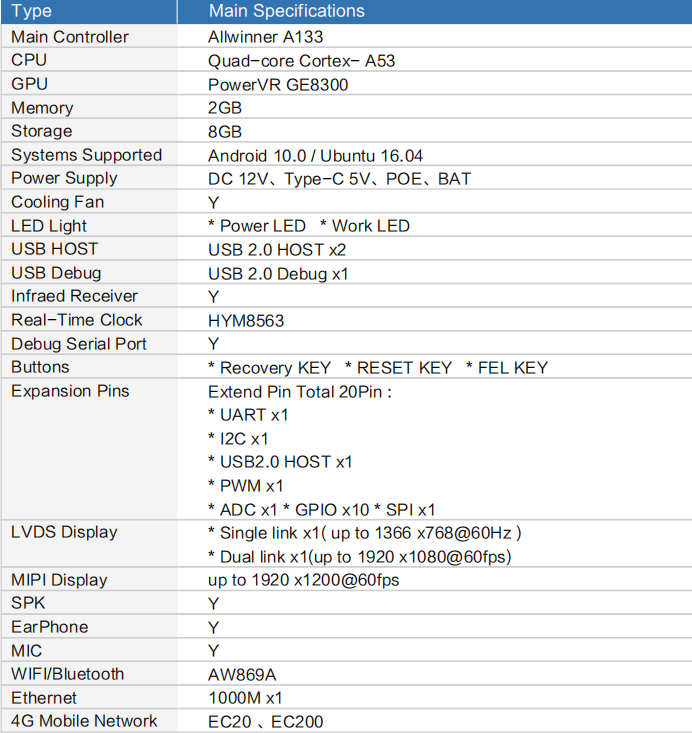Click the '* USB2.0 HOST x1' expansion entry
Viewport: 692px width, 733px height.
click(x=279, y=462)
